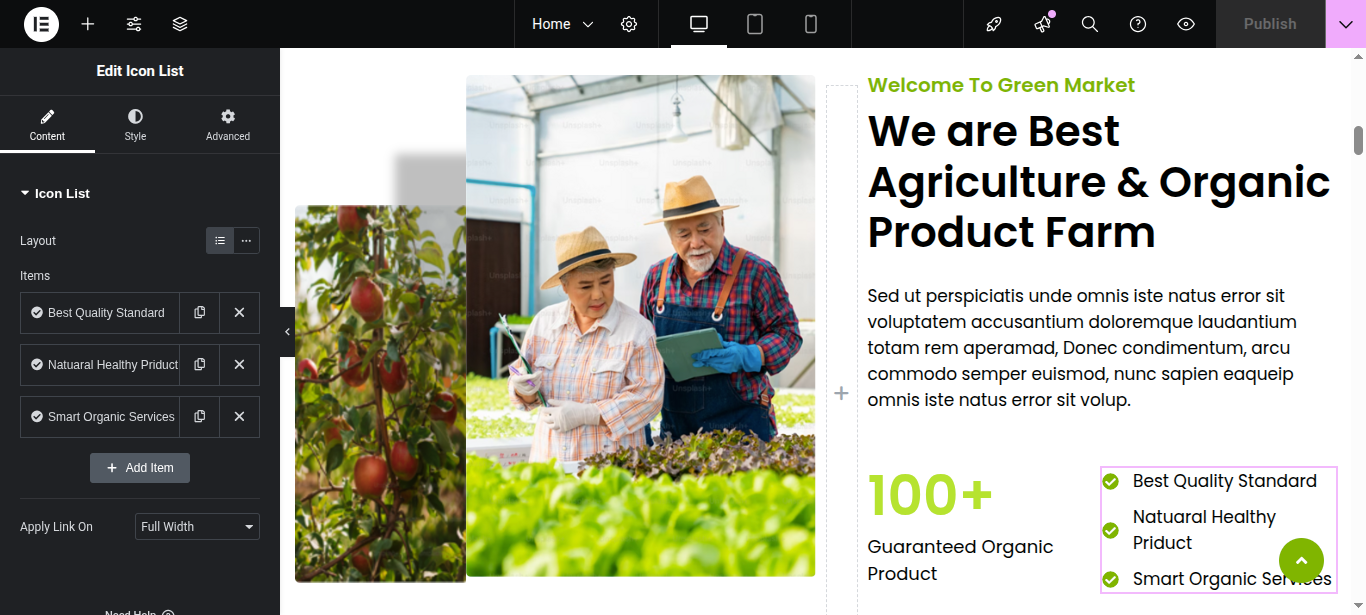Viewport: 1366px width, 615px height.
Task: Remove the Smart Organic Services item
Action: point(239,417)
